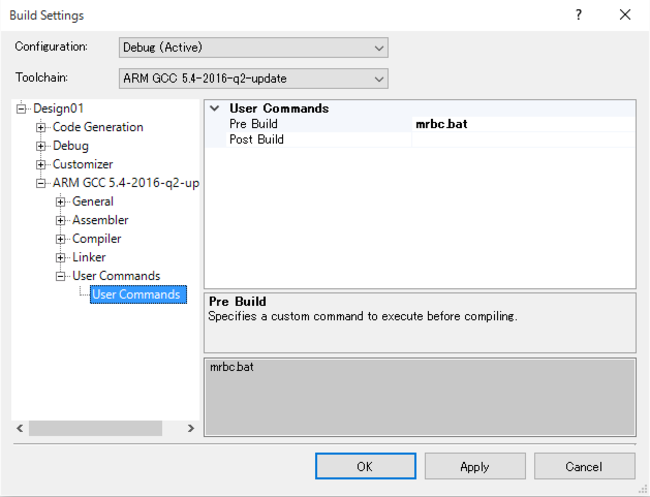Screen dimensions: 650x497
Task: Cancel the Build Settings dialog
Action: (584, 466)
